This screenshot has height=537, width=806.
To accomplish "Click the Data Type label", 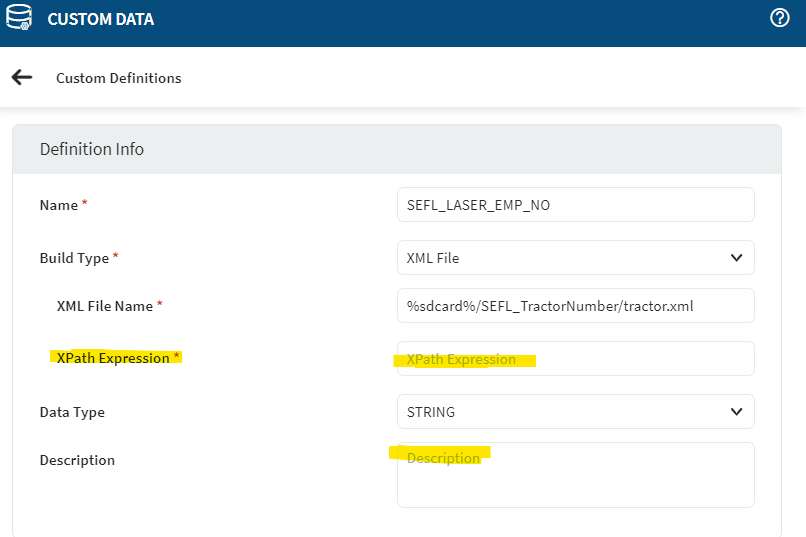I will [72, 412].
